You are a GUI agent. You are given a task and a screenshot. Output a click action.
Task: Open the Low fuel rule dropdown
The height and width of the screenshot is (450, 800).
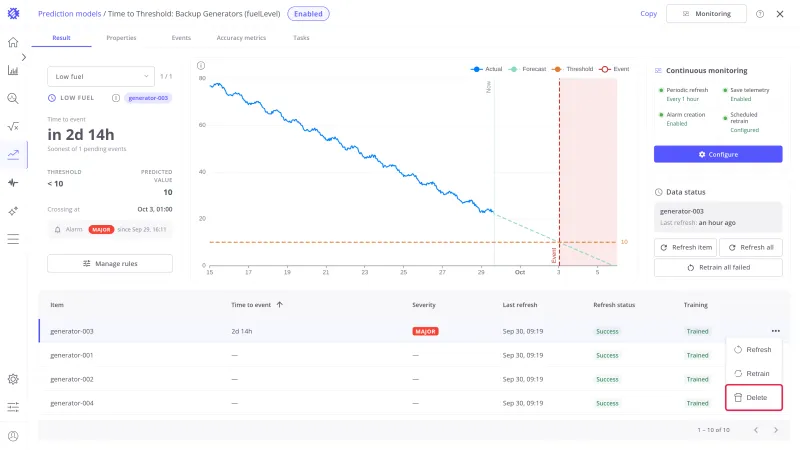(101, 77)
